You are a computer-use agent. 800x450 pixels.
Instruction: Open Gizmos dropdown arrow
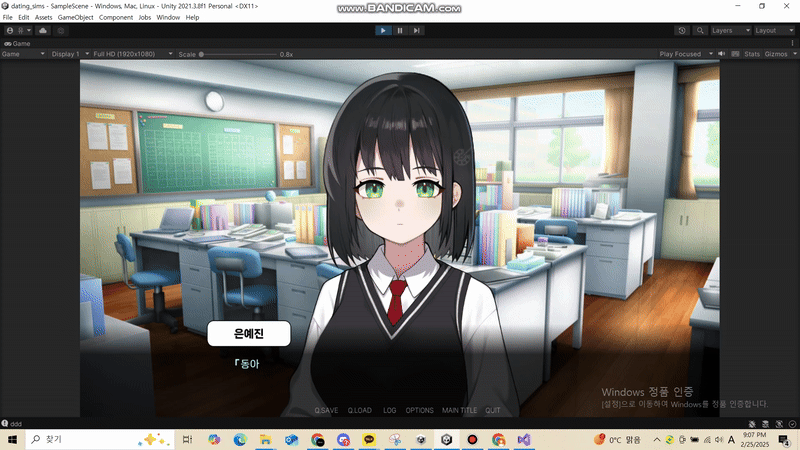click(x=794, y=54)
